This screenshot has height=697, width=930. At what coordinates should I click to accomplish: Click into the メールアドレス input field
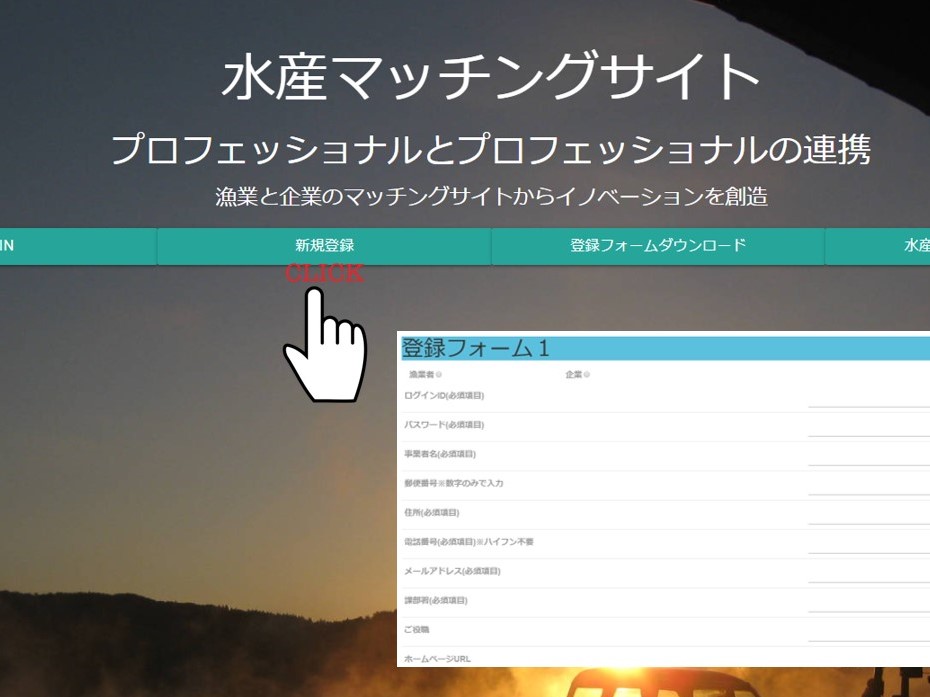(x=868, y=572)
